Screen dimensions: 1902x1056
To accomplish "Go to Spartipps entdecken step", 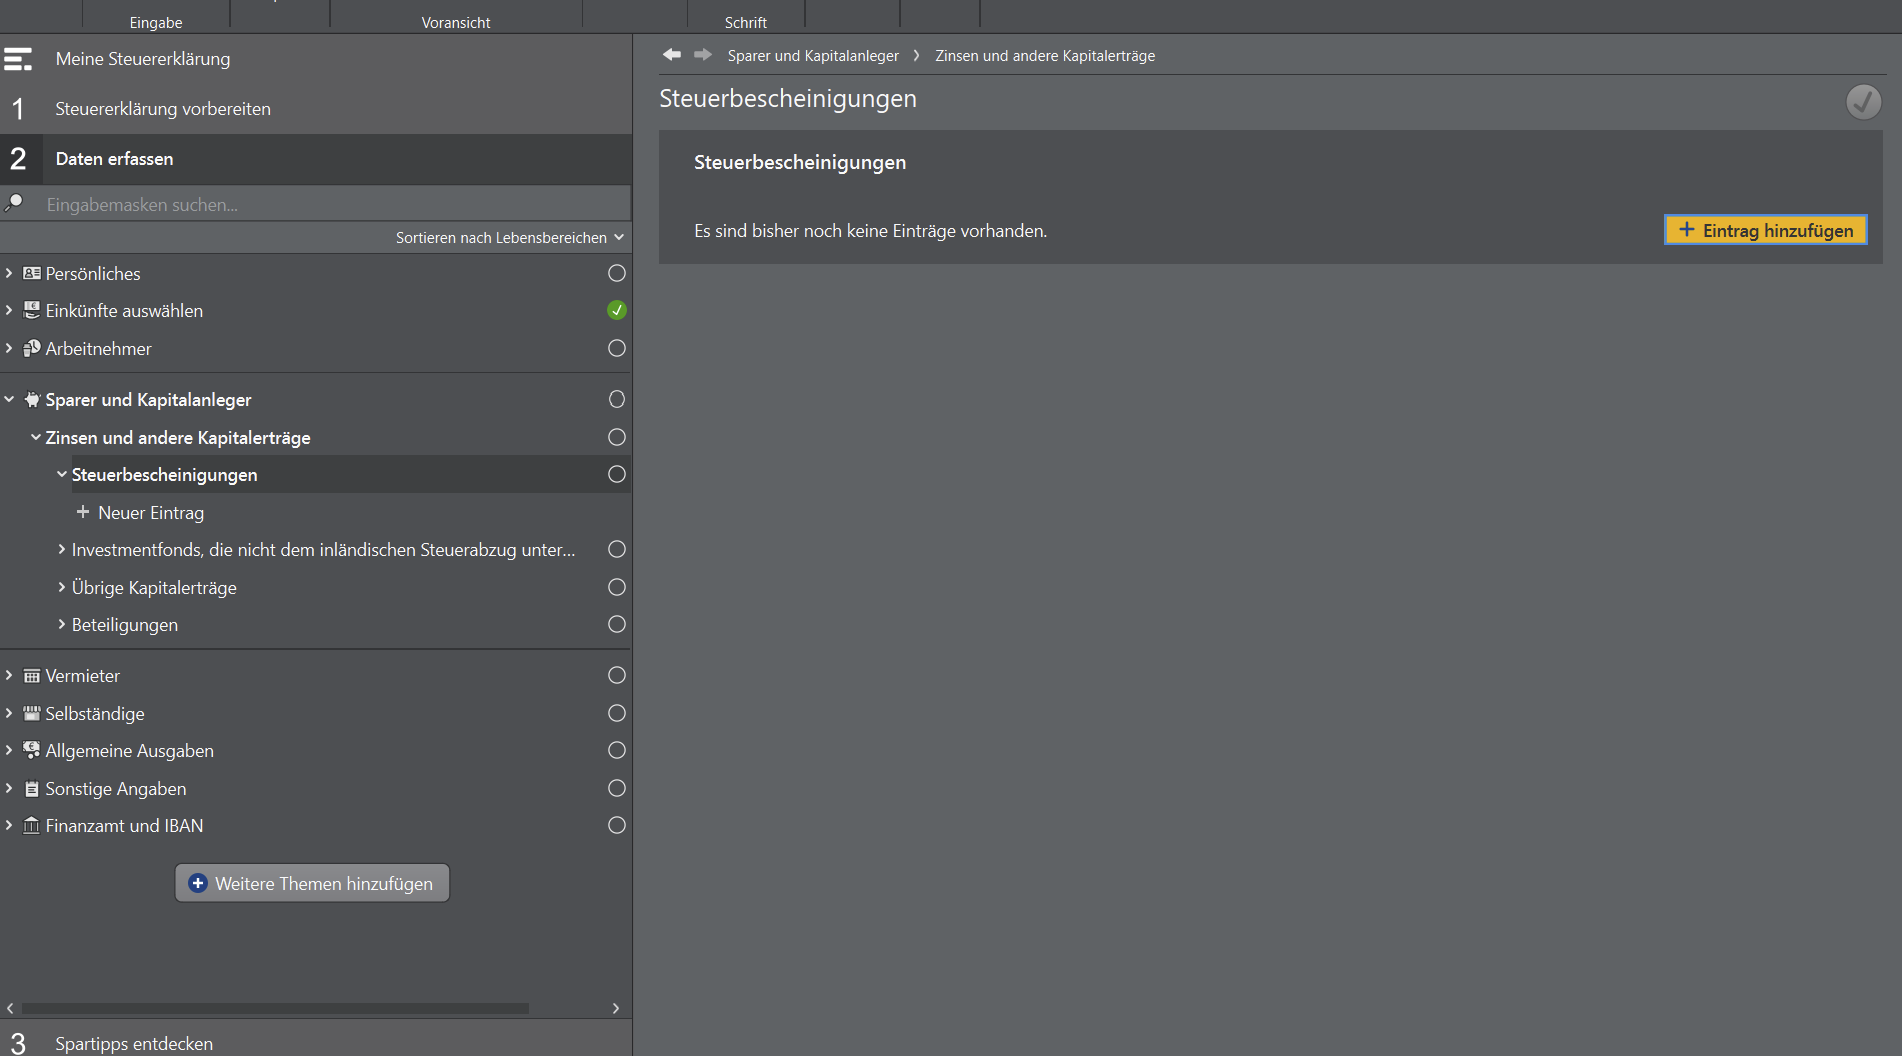I will pos(134,1043).
